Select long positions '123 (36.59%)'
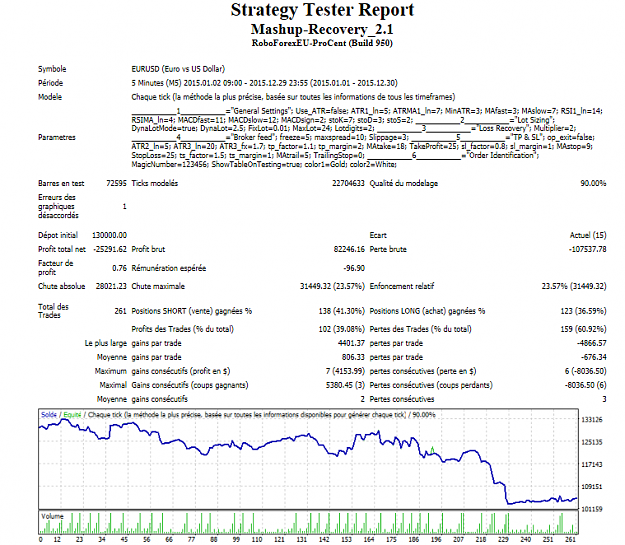Screen dimensions: 625x545 coord(584,311)
